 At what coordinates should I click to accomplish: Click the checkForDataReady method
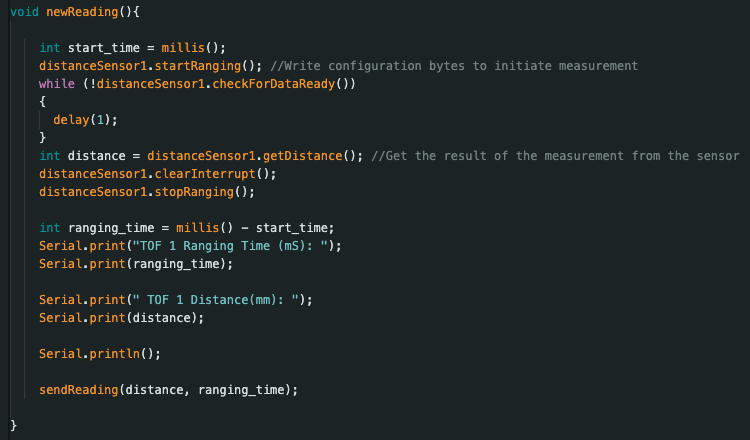274,84
